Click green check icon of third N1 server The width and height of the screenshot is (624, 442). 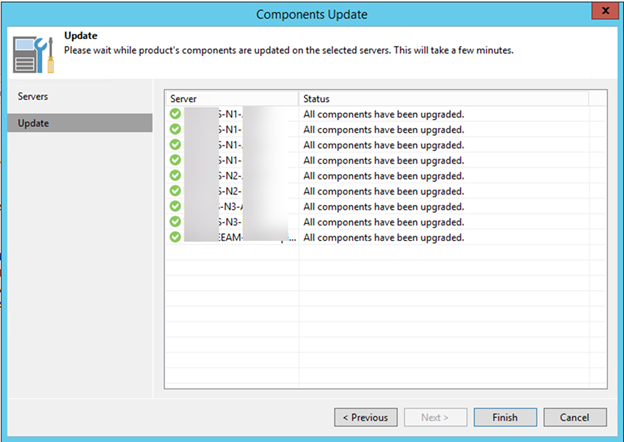tap(176, 145)
